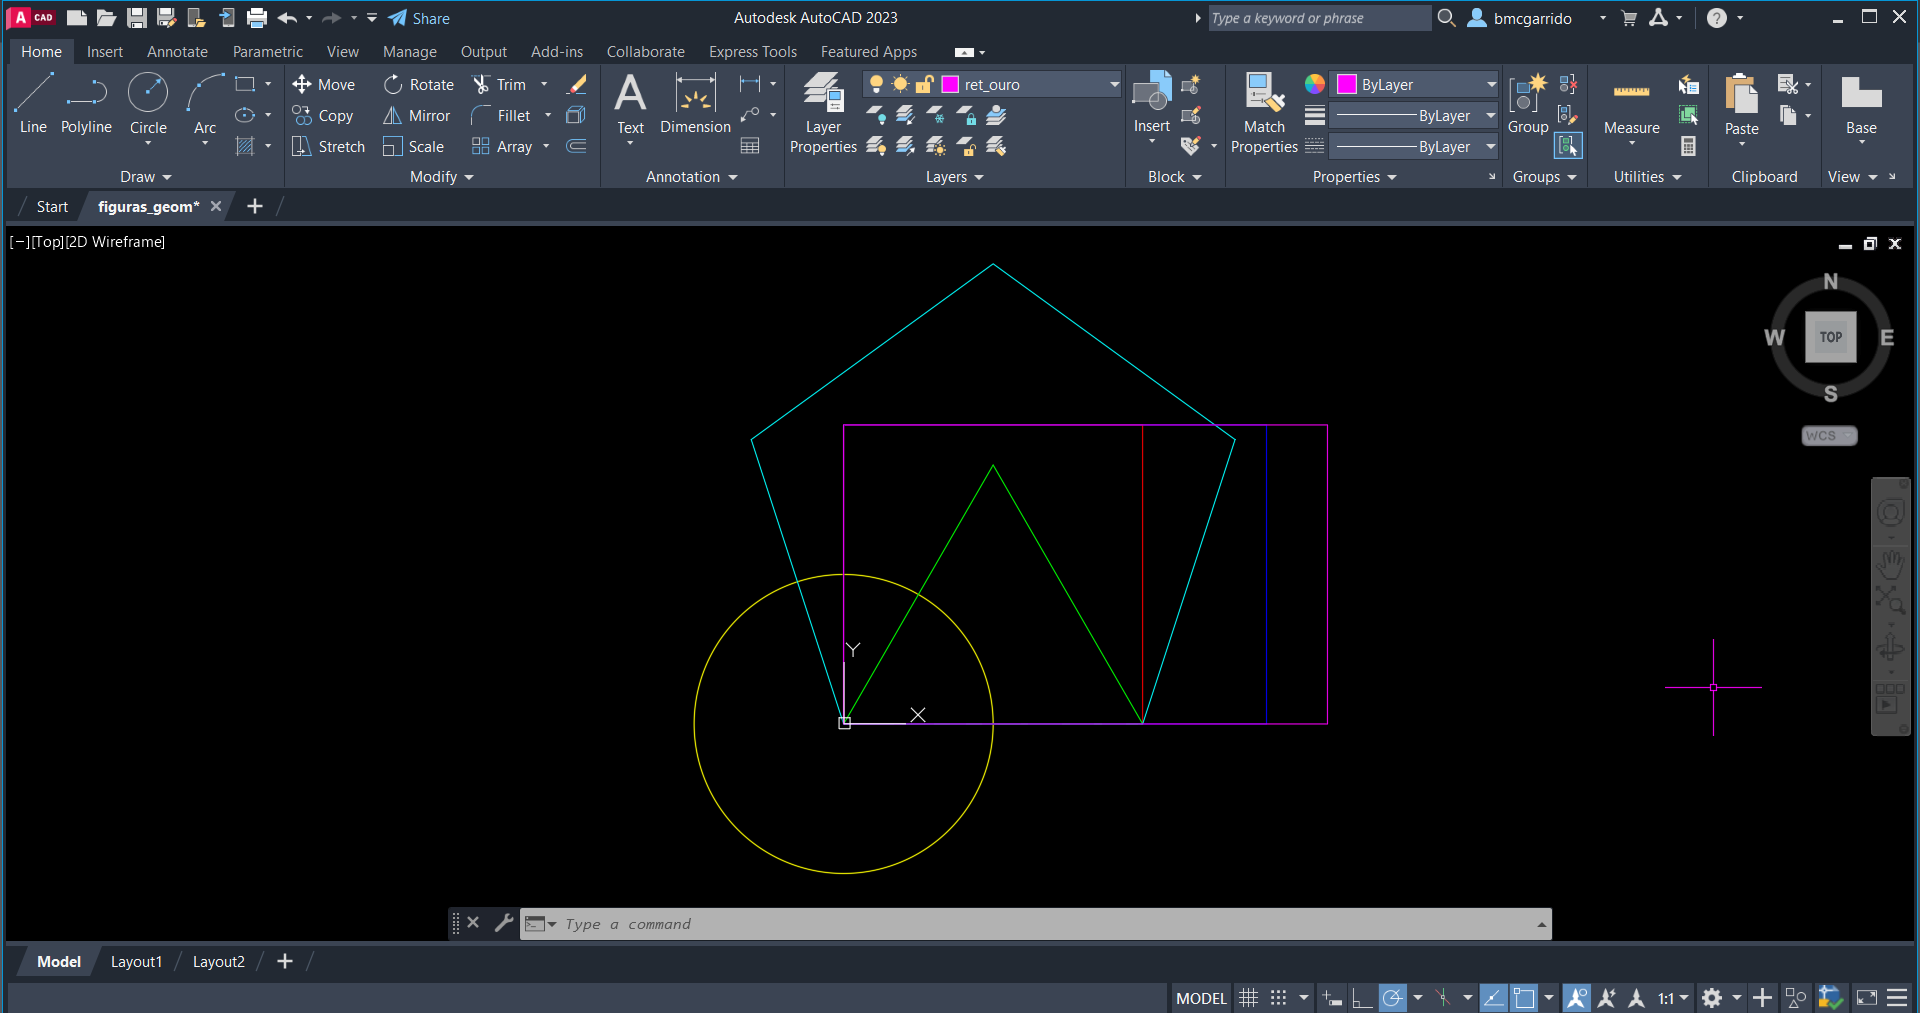Viewport: 1920px width, 1013px height.
Task: Toggle layer lock icon for ret_ouro
Action: (925, 85)
